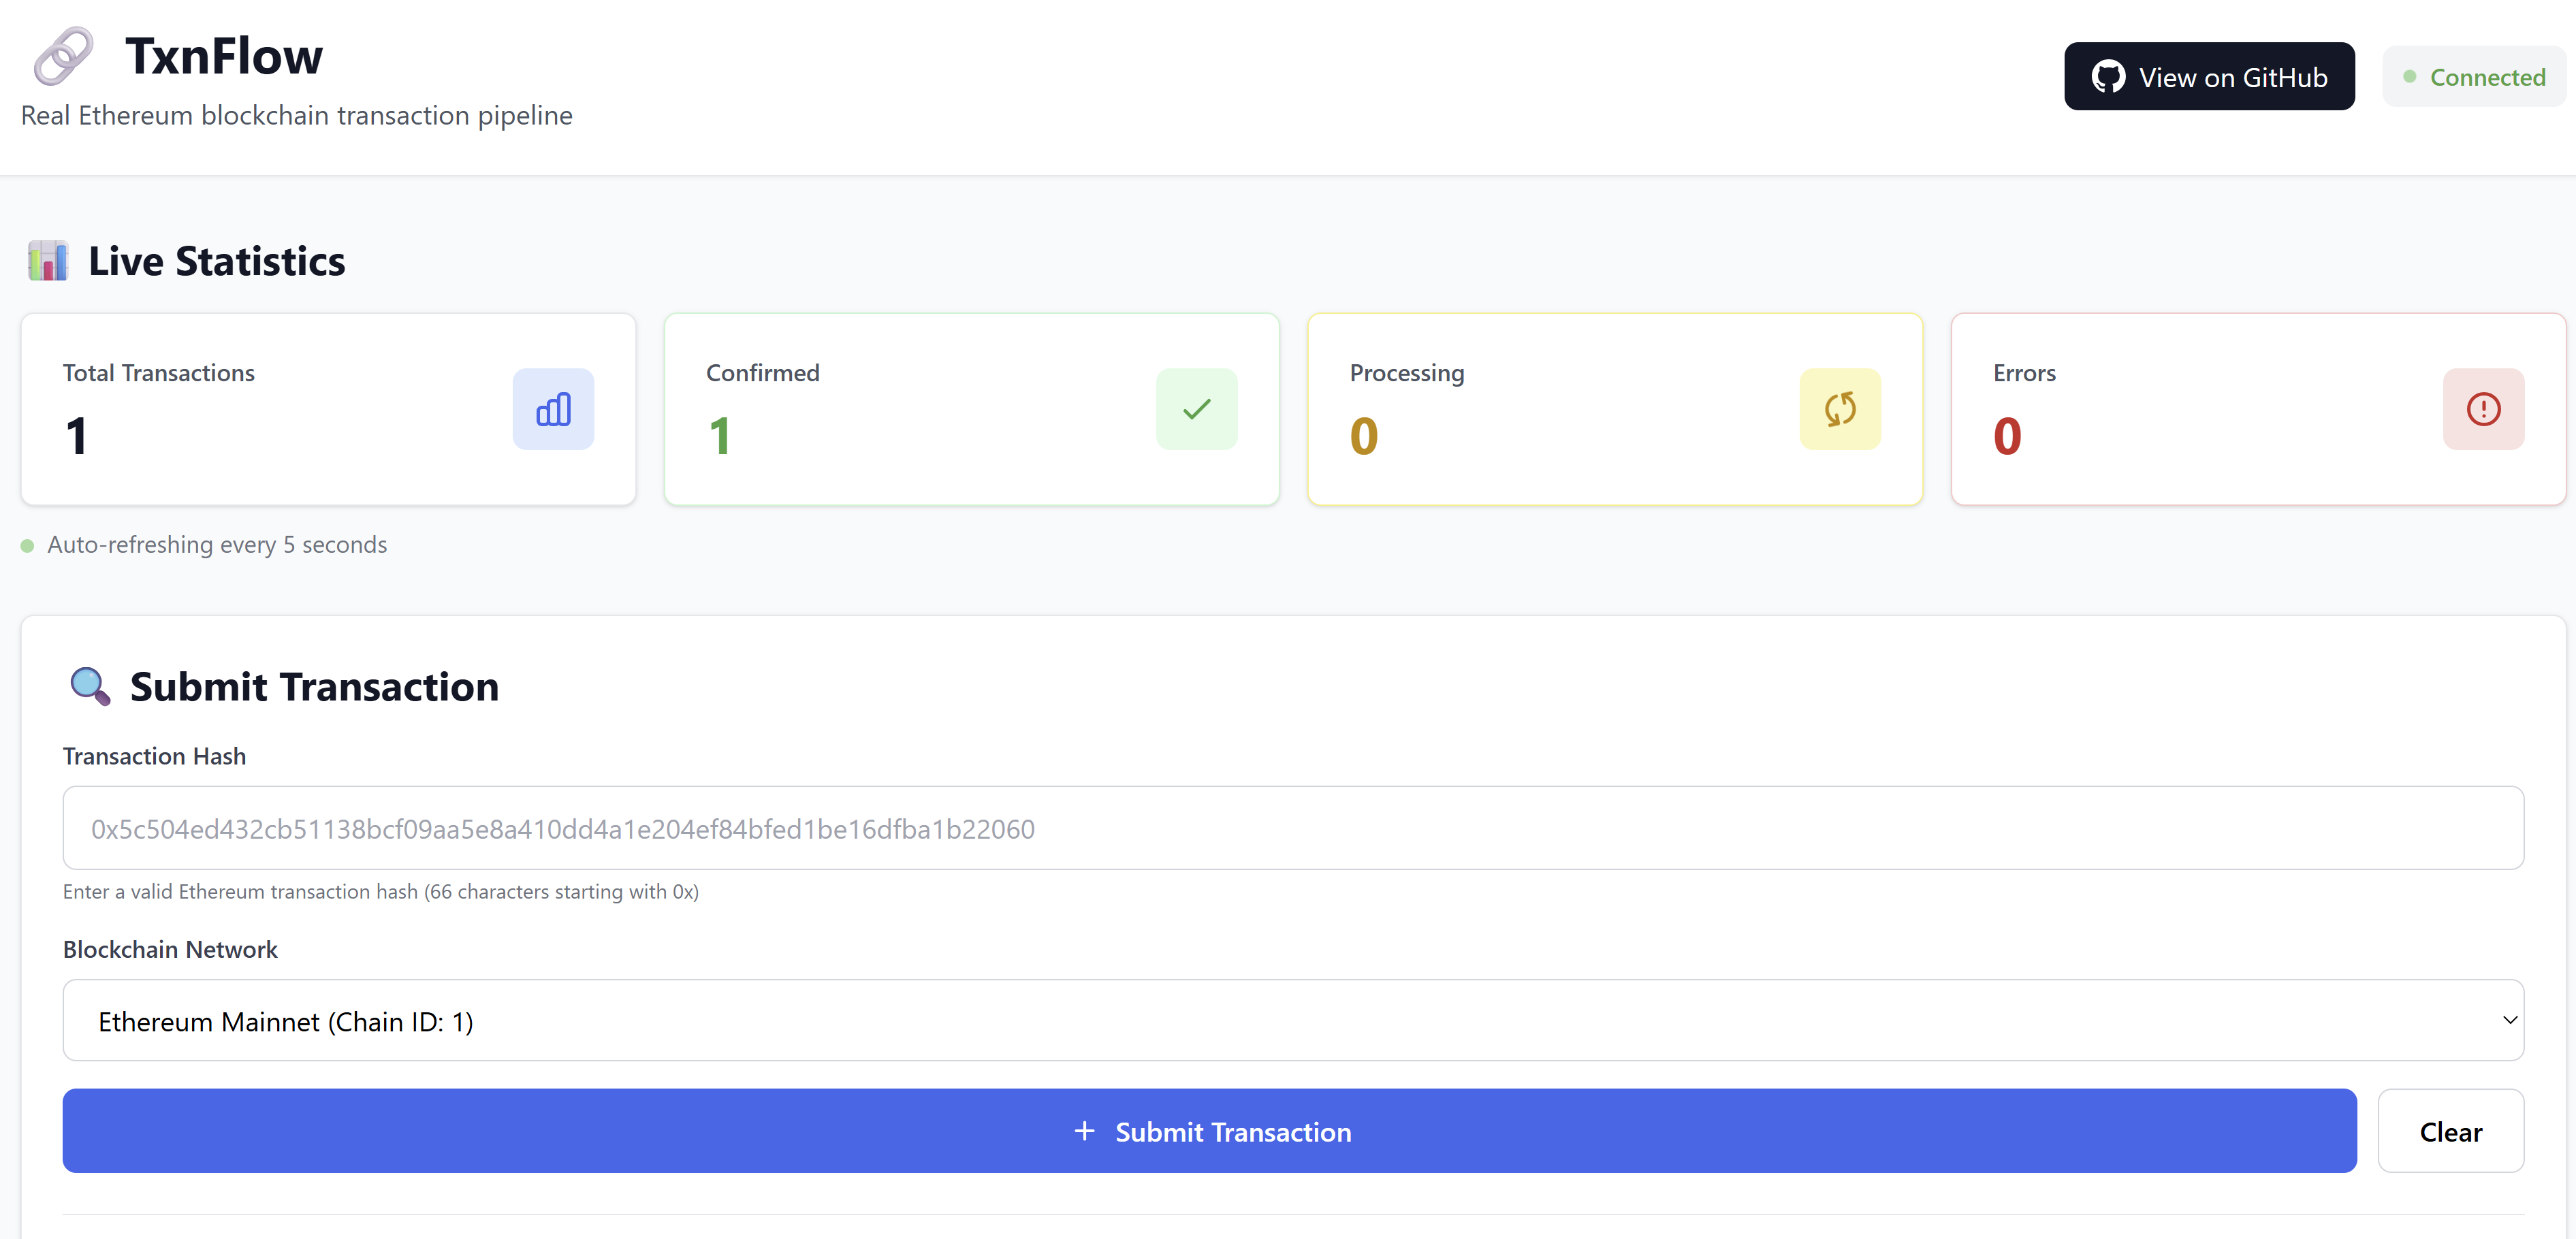Click the green Connected status dot
Viewport: 2576px width, 1239px height.
(x=2409, y=77)
